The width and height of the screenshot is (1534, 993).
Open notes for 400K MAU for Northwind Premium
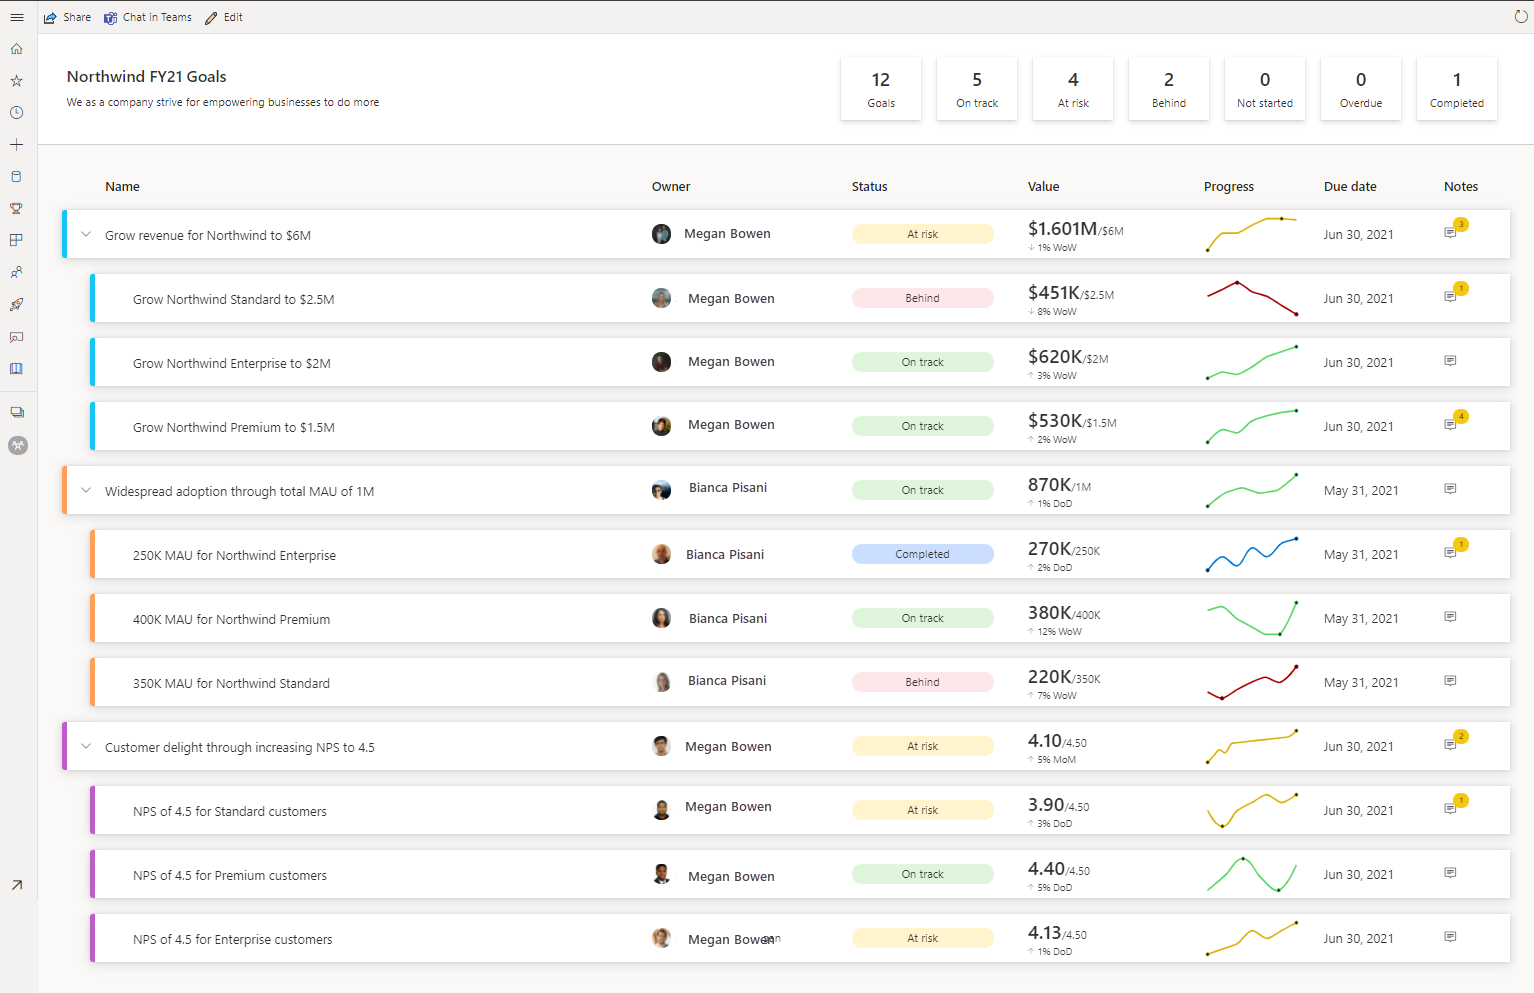(x=1451, y=617)
